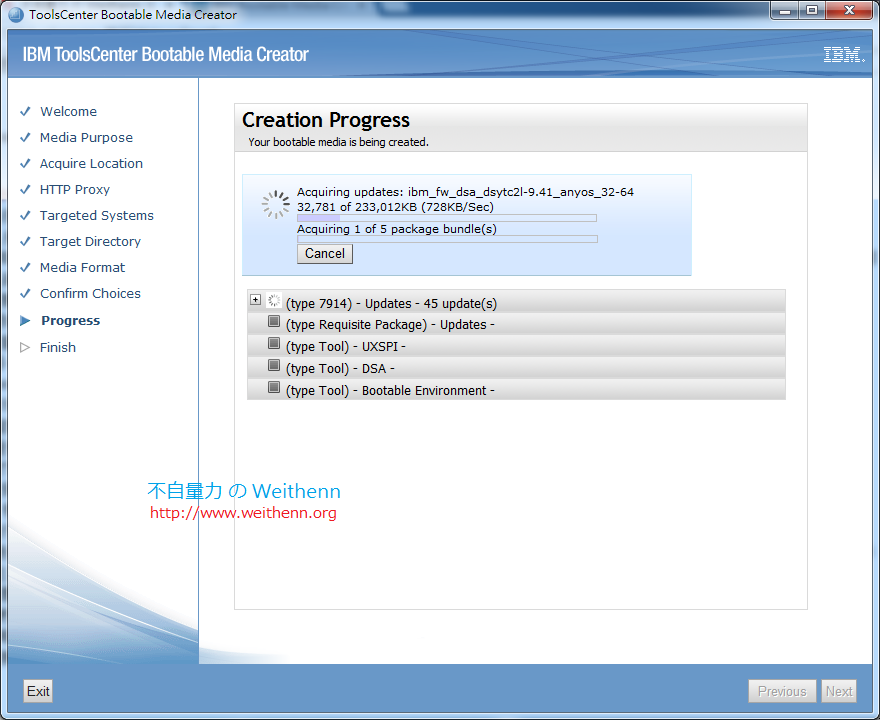Click the filled arrow beside Progress step
Image resolution: width=880 pixels, height=720 pixels.
click(x=25, y=320)
